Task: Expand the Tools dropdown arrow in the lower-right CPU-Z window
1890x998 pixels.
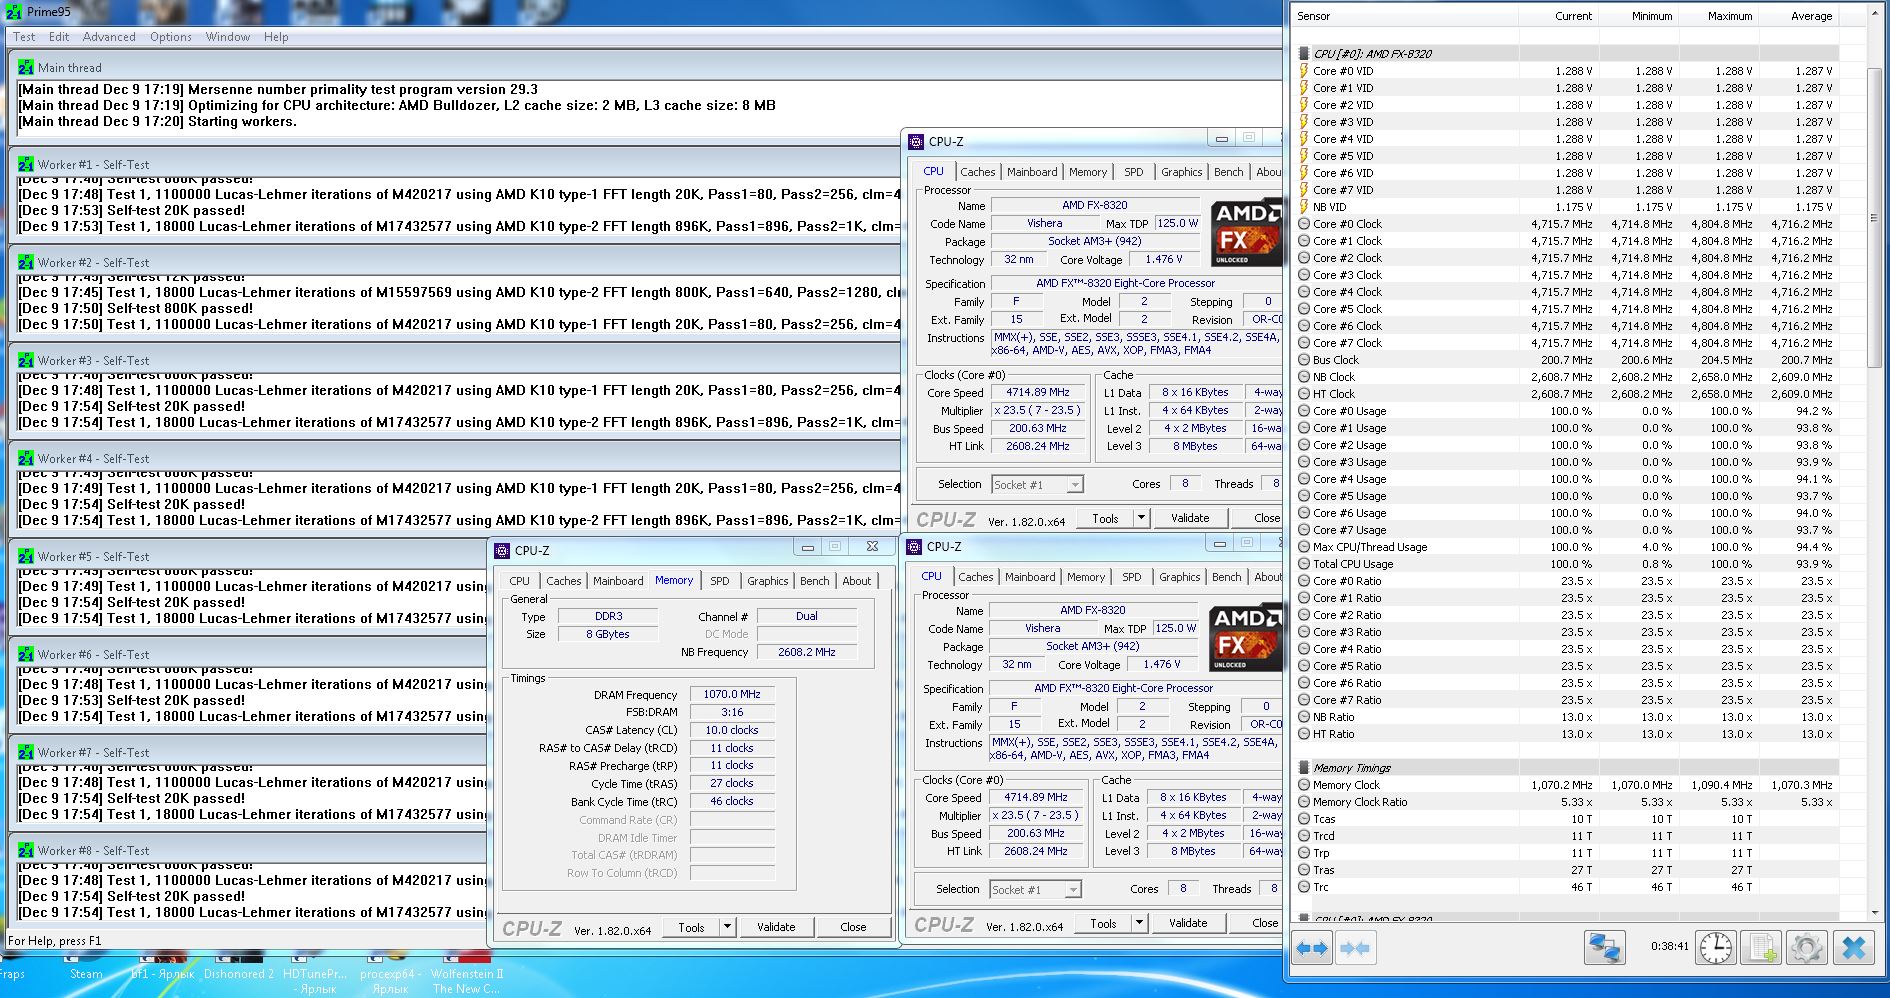Action: tap(1139, 923)
